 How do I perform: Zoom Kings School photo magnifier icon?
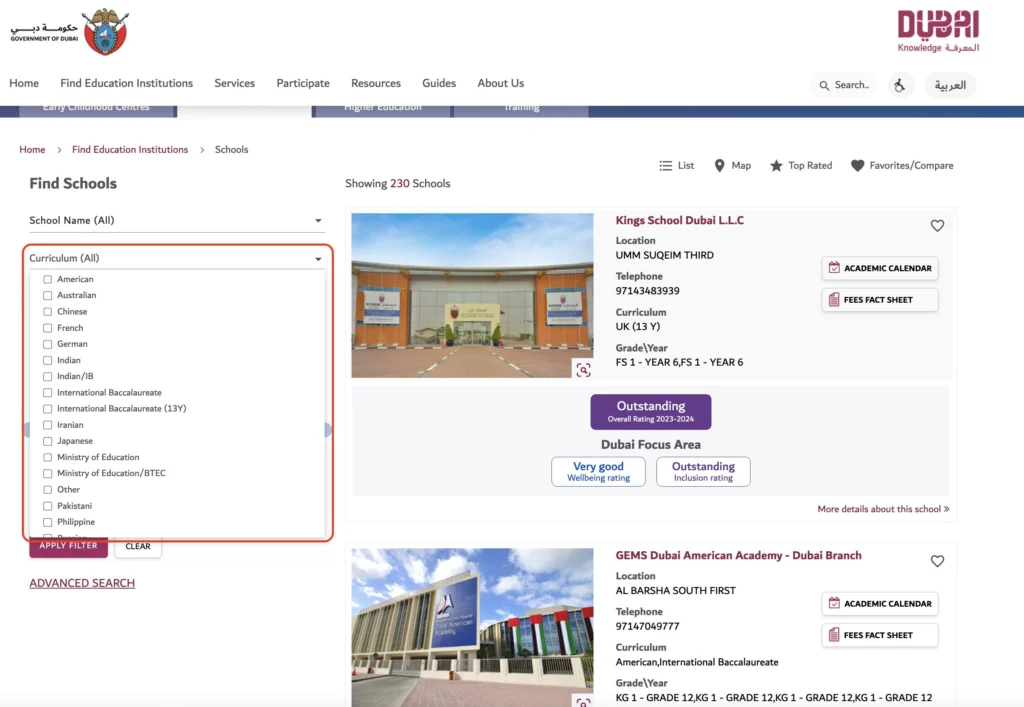coord(583,369)
